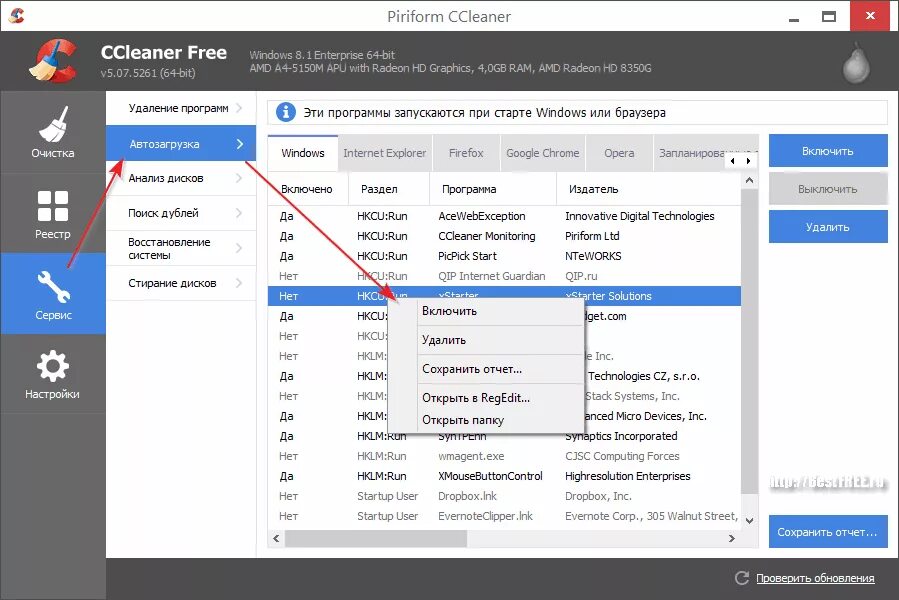Click the horizontal scrollbar thumb
Viewport: 899px width, 600px height.
[376, 538]
